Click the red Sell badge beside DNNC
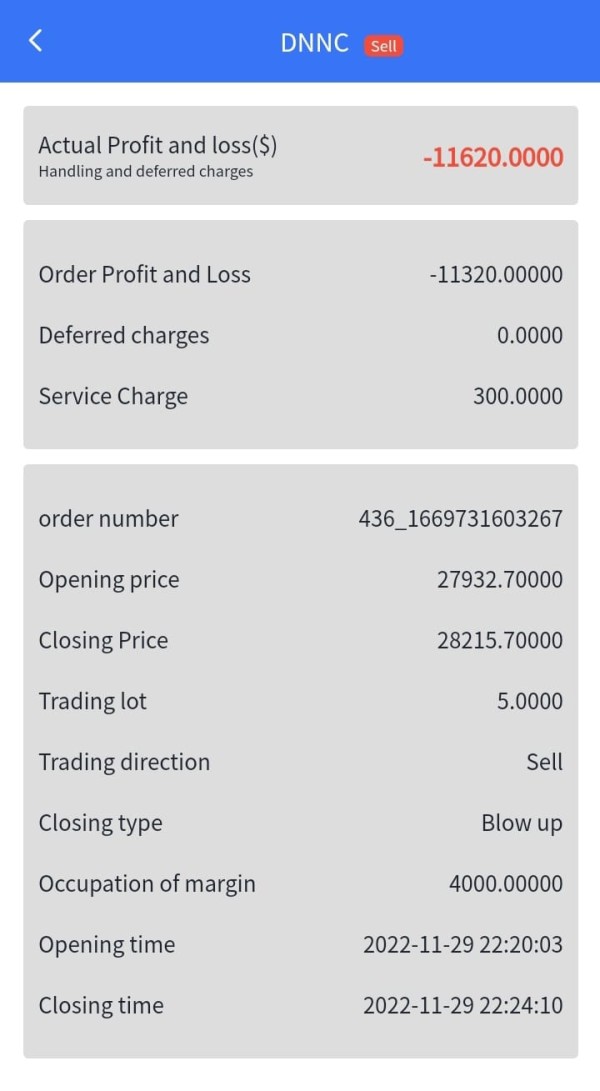600x1091 pixels. pyautogui.click(x=383, y=46)
